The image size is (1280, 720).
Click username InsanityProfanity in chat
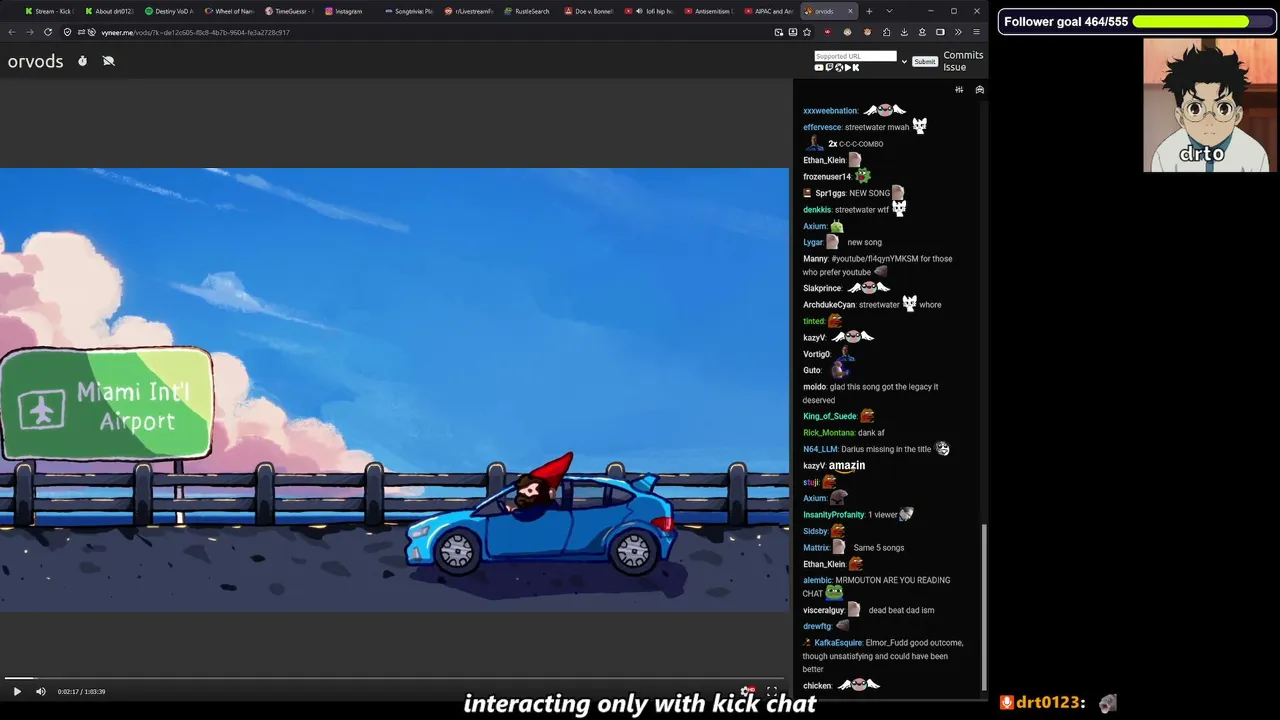click(x=833, y=515)
